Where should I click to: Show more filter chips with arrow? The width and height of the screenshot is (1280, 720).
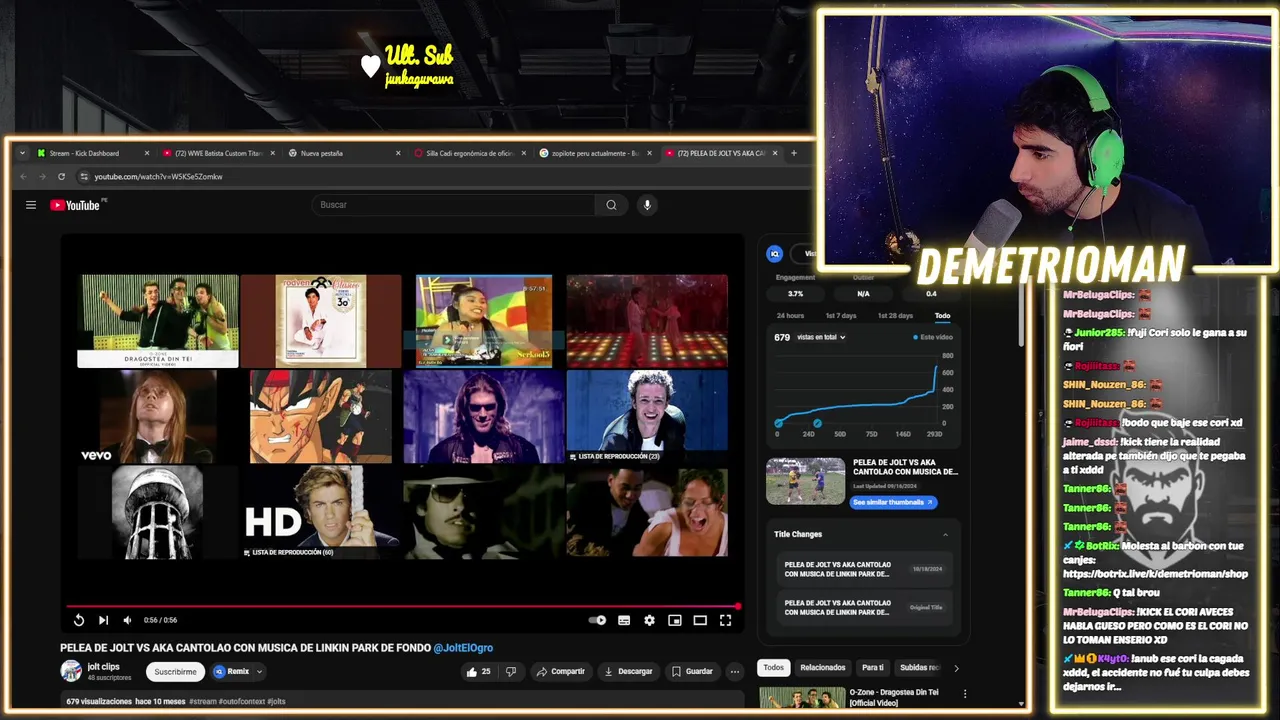(956, 668)
